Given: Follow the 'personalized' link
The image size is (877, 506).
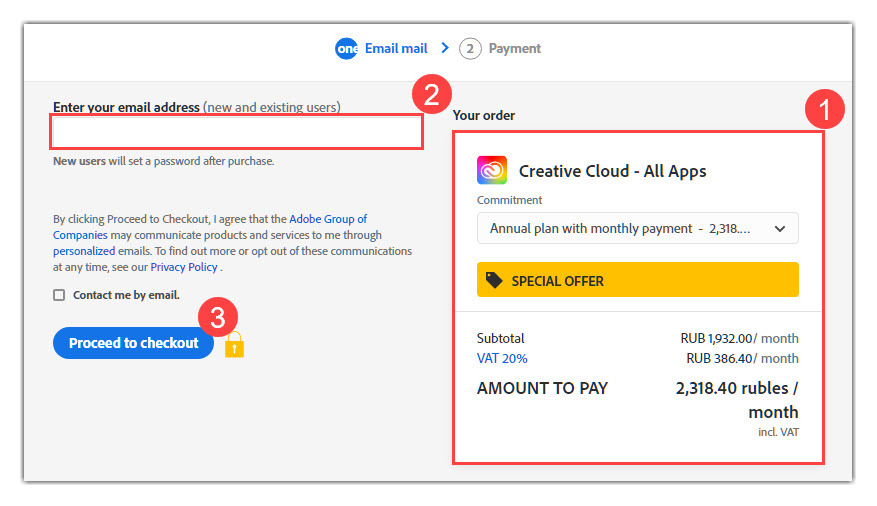Looking at the screenshot, I should pyautogui.click(x=84, y=251).
